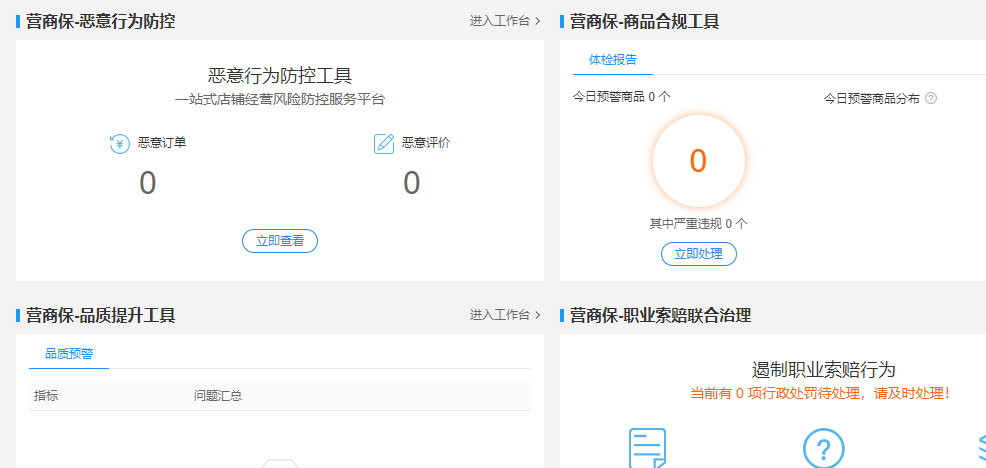
Task: Click the 营商保-品质提升工具 section title
Action: [100, 315]
